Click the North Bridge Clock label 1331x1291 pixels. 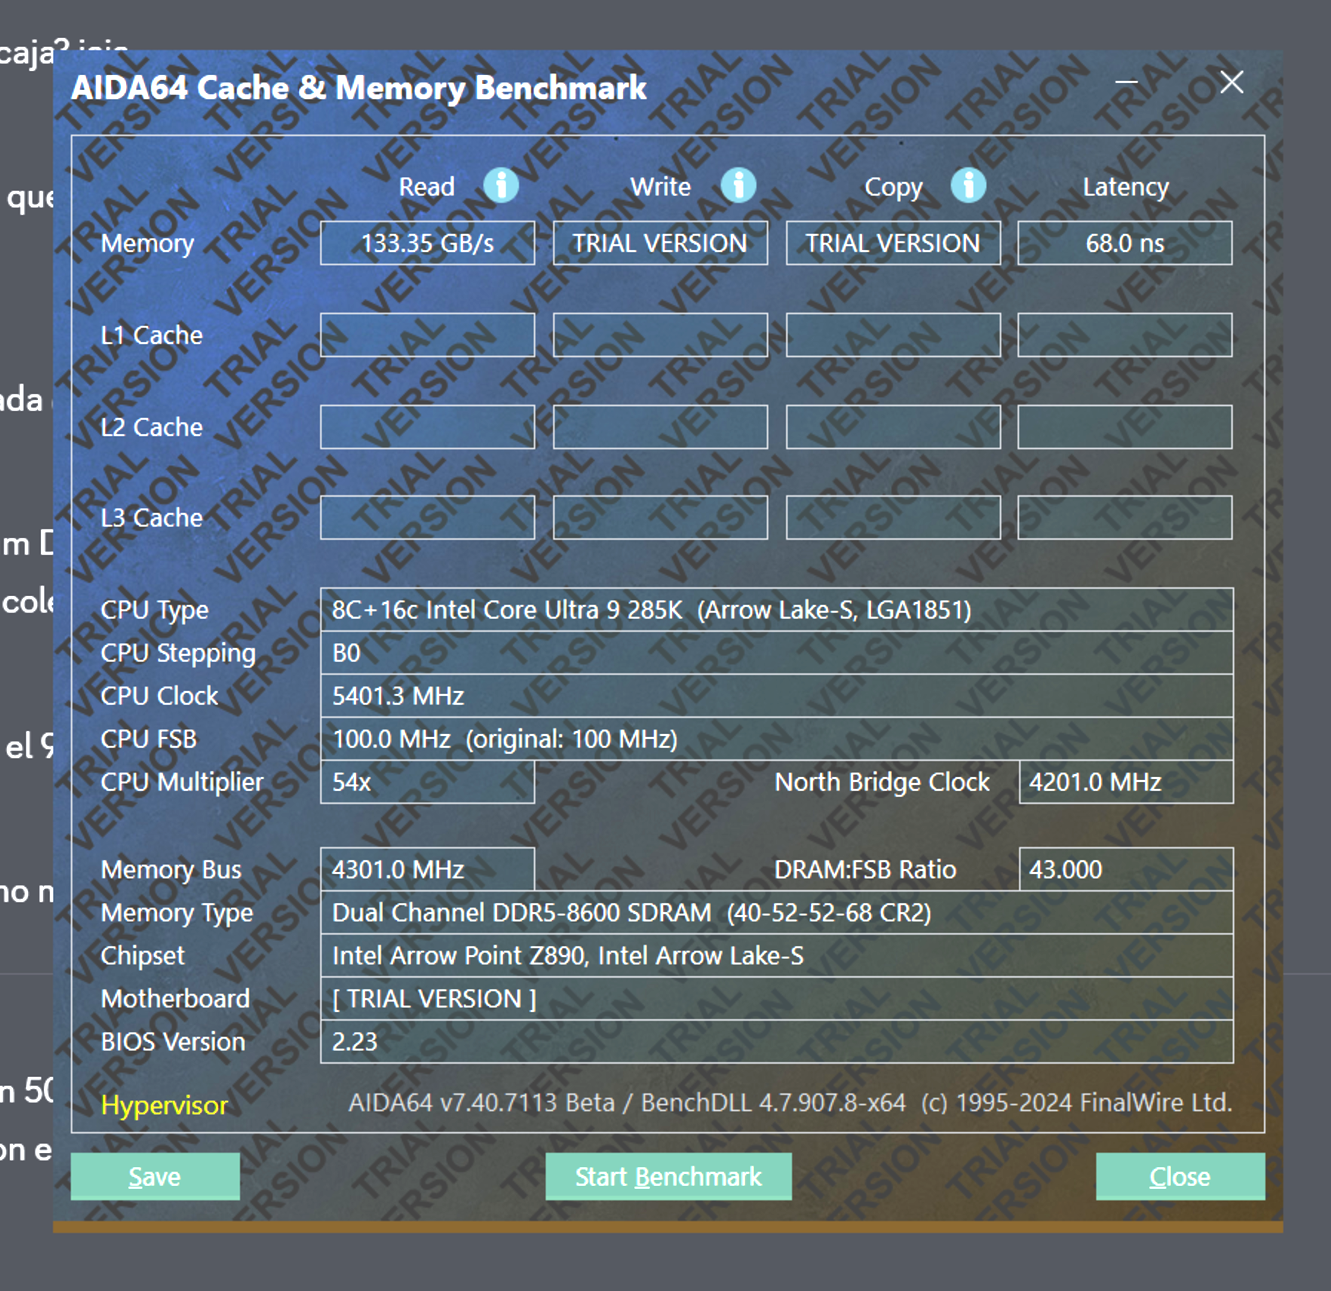click(x=882, y=782)
